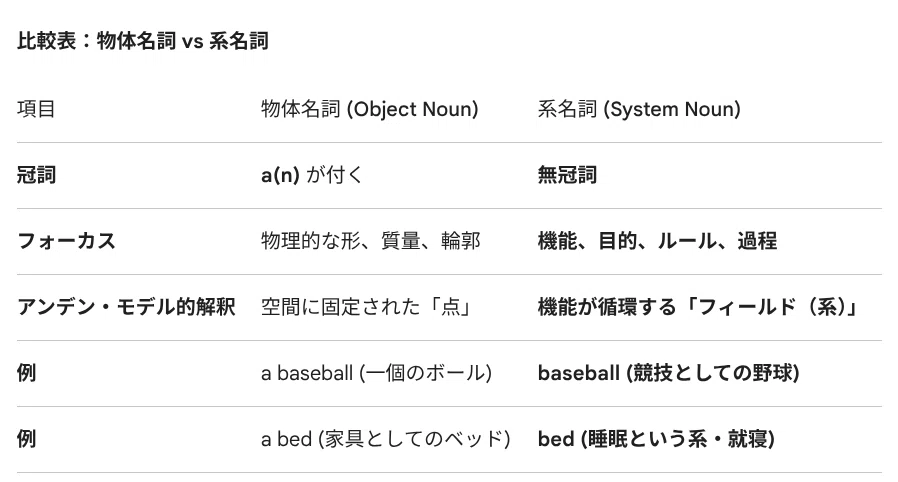Click the 機能、目的、ルール、過程 cell
898x482 pixels.
pos(657,241)
